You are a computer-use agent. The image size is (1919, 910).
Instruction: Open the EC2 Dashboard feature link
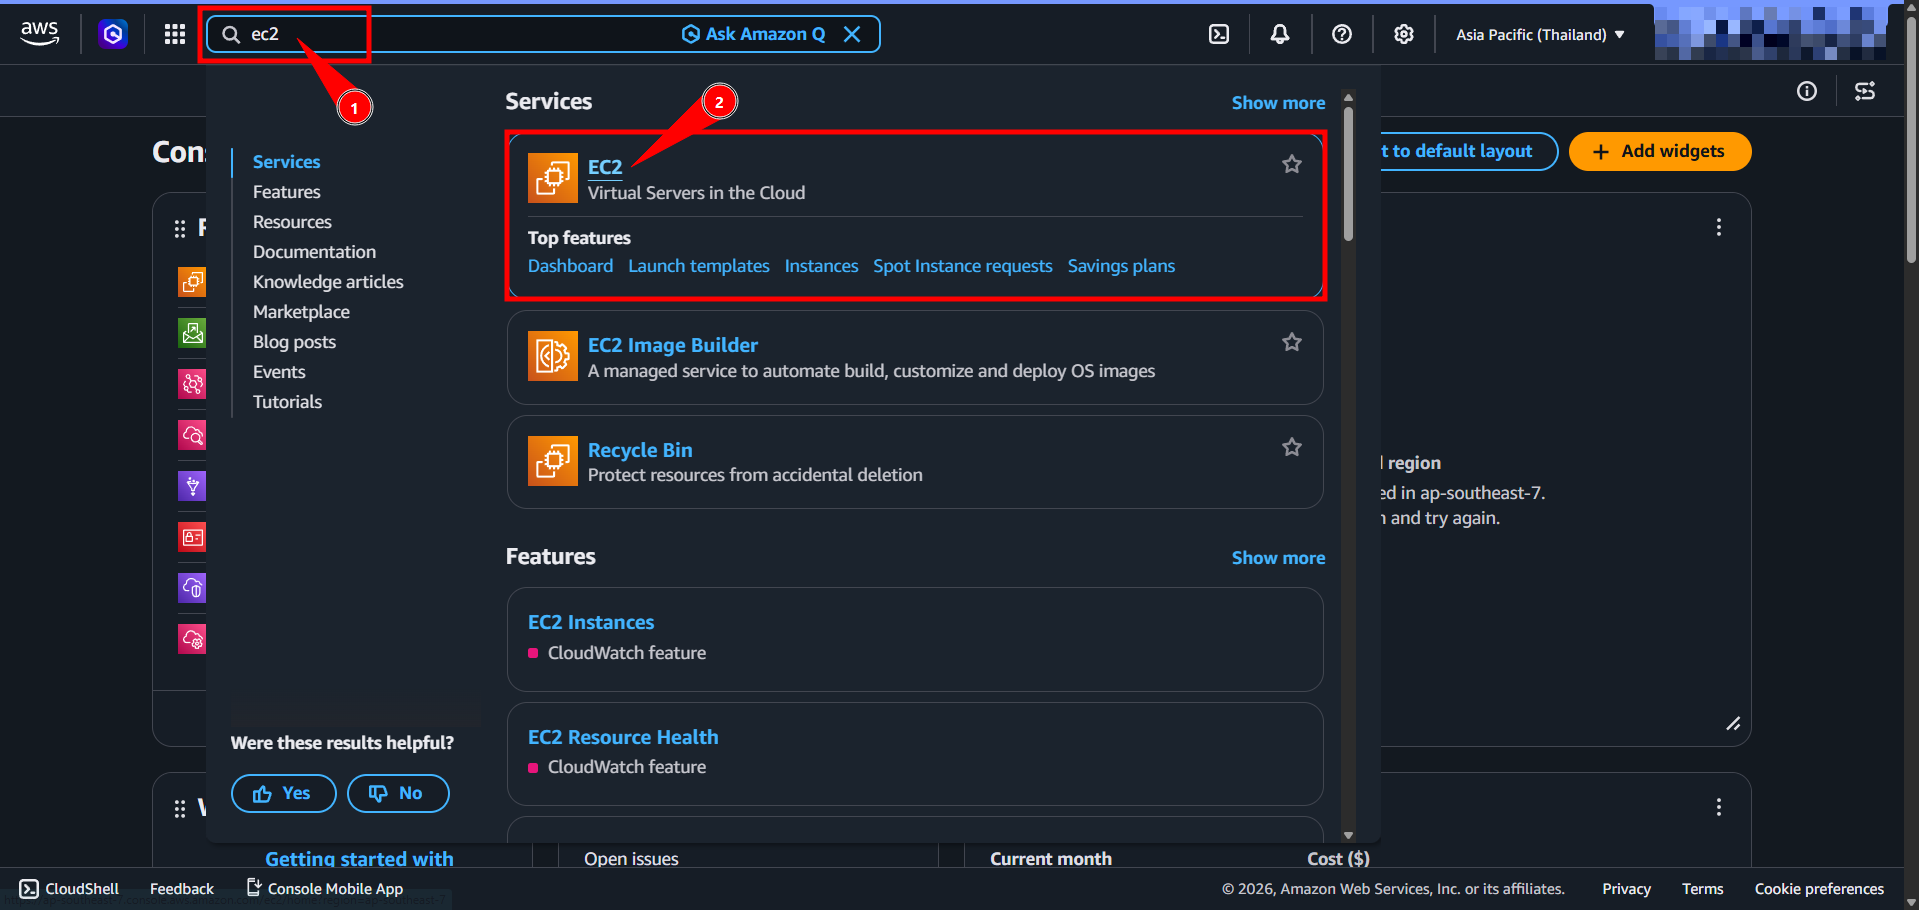(570, 266)
